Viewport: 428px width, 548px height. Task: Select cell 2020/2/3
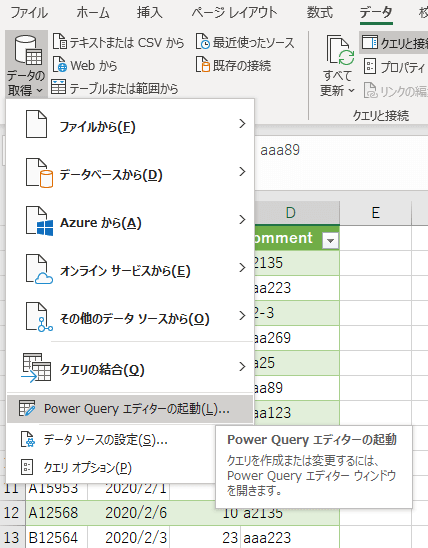[129, 537]
